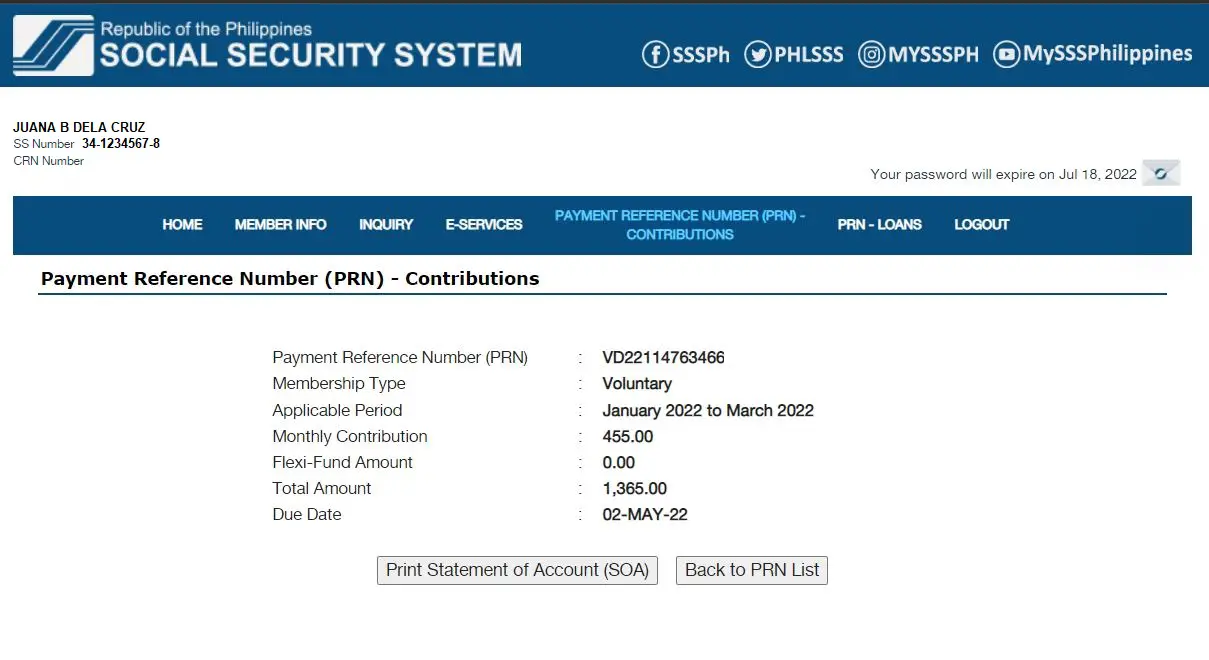Screen dimensions: 1209x660
Task: Click LOGOUT to sign out
Action: 981,225
